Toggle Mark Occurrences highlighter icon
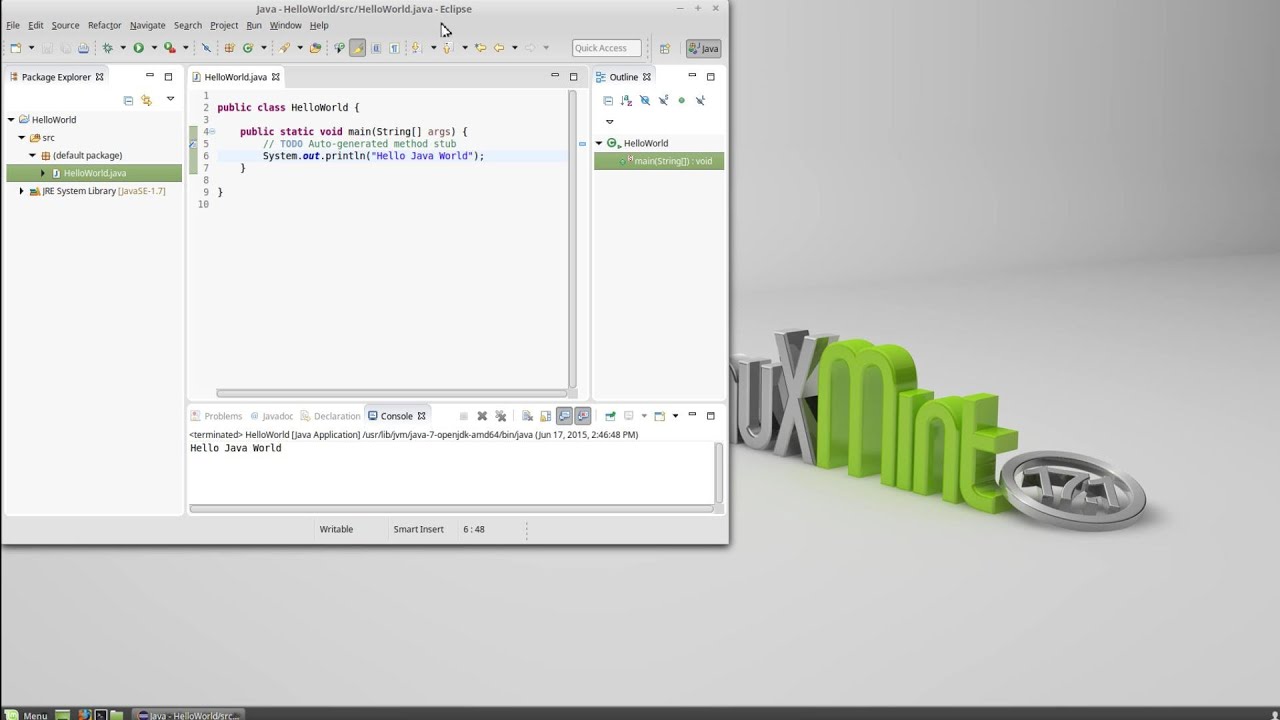1280x720 pixels. click(x=358, y=48)
